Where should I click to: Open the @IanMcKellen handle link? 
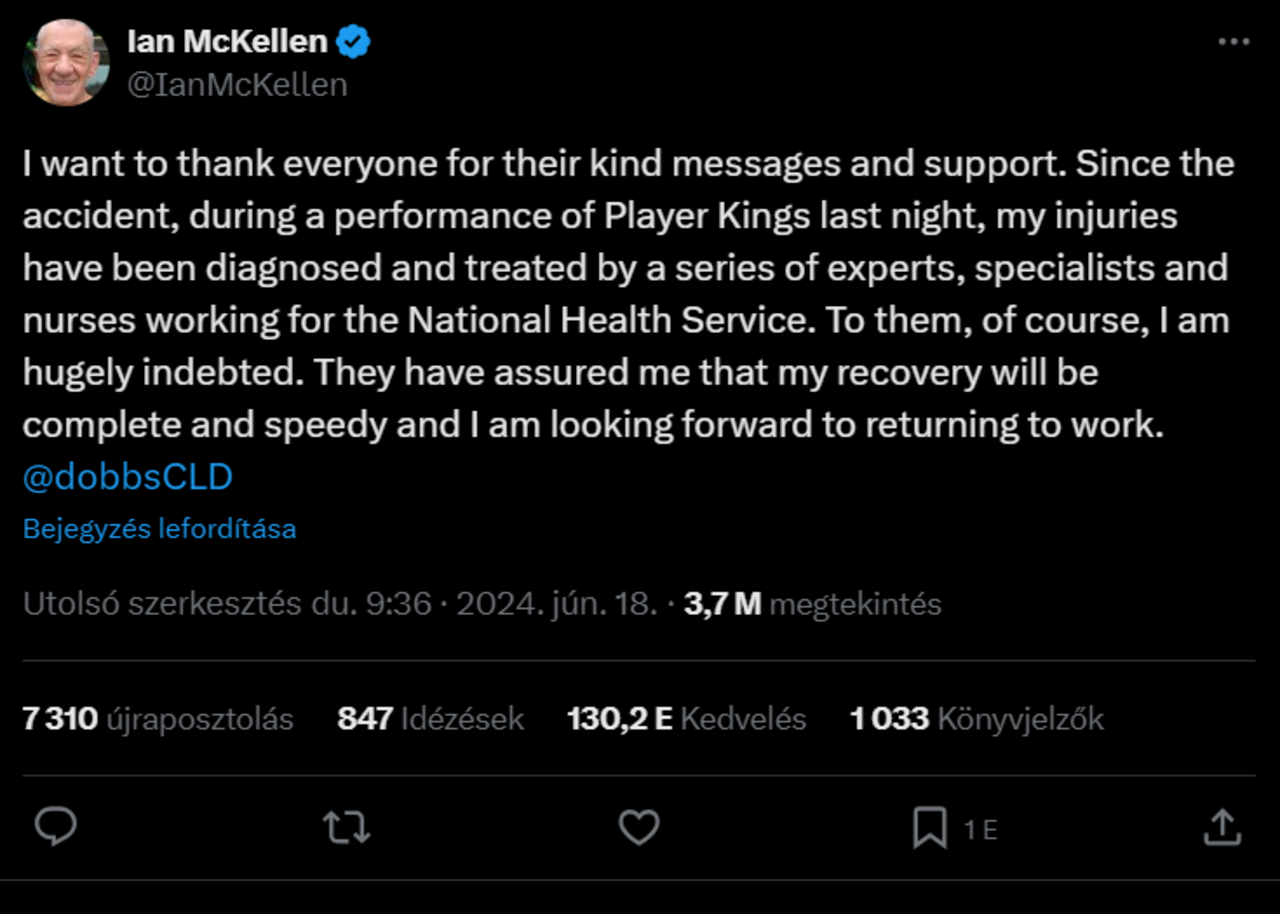237,85
